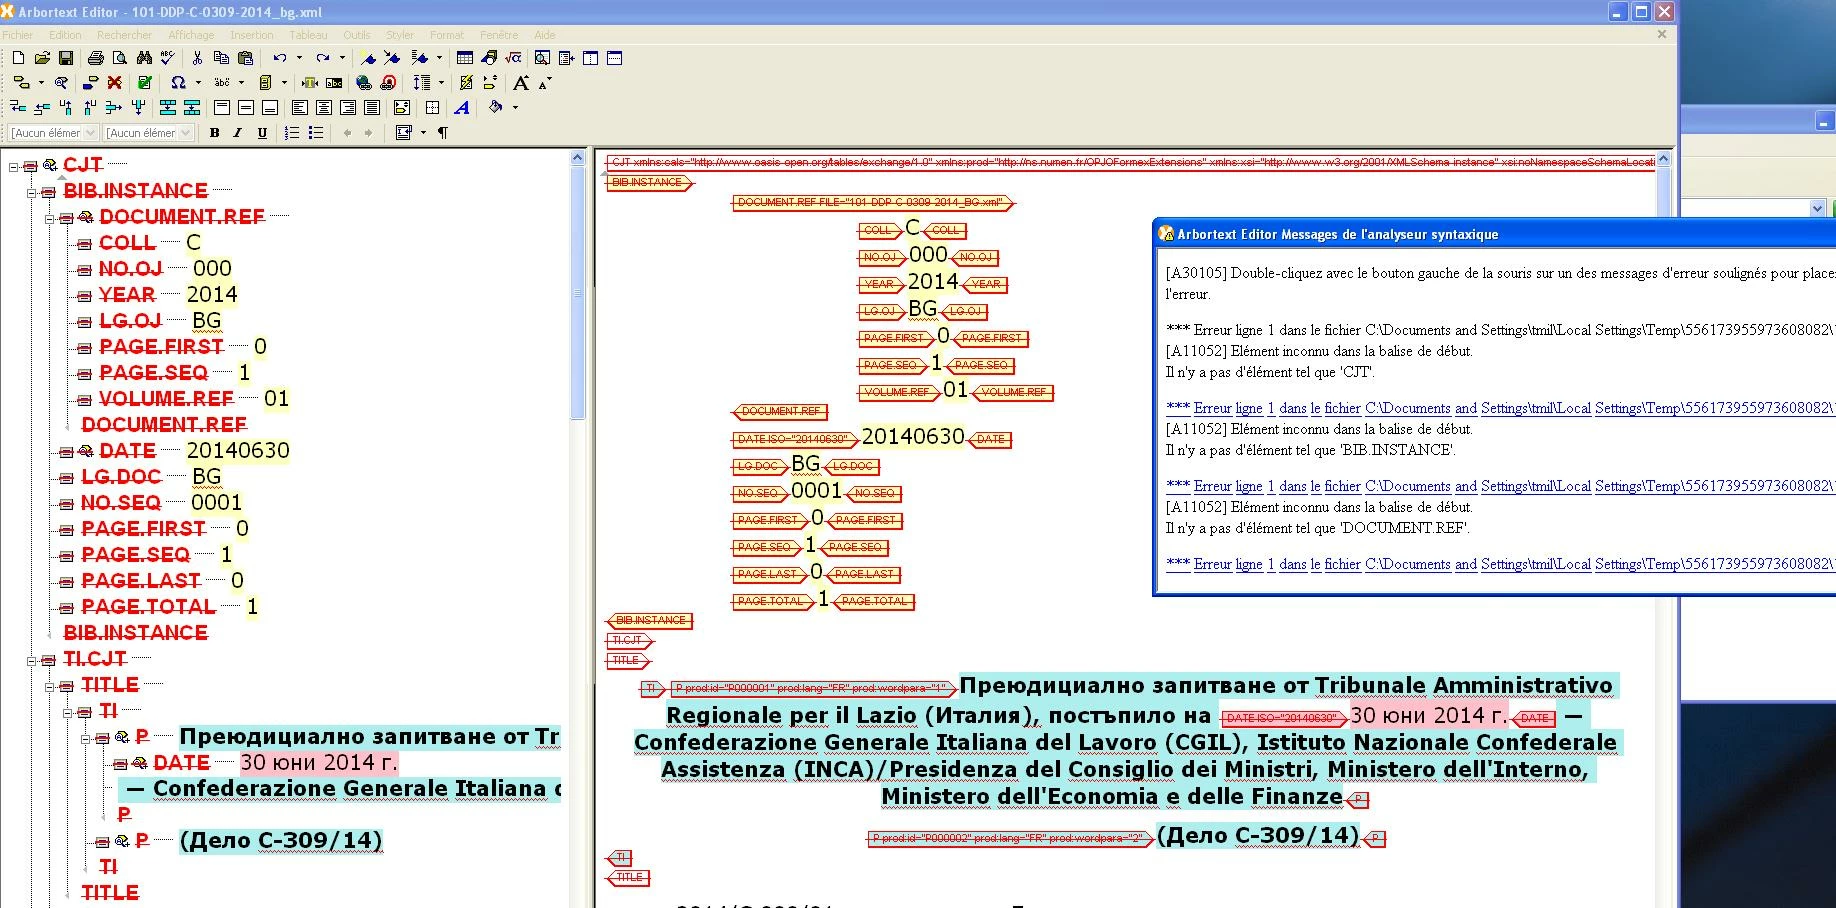Select '(Дело C-309/14)' text in document view
The height and width of the screenshot is (908, 1836).
1258,836
